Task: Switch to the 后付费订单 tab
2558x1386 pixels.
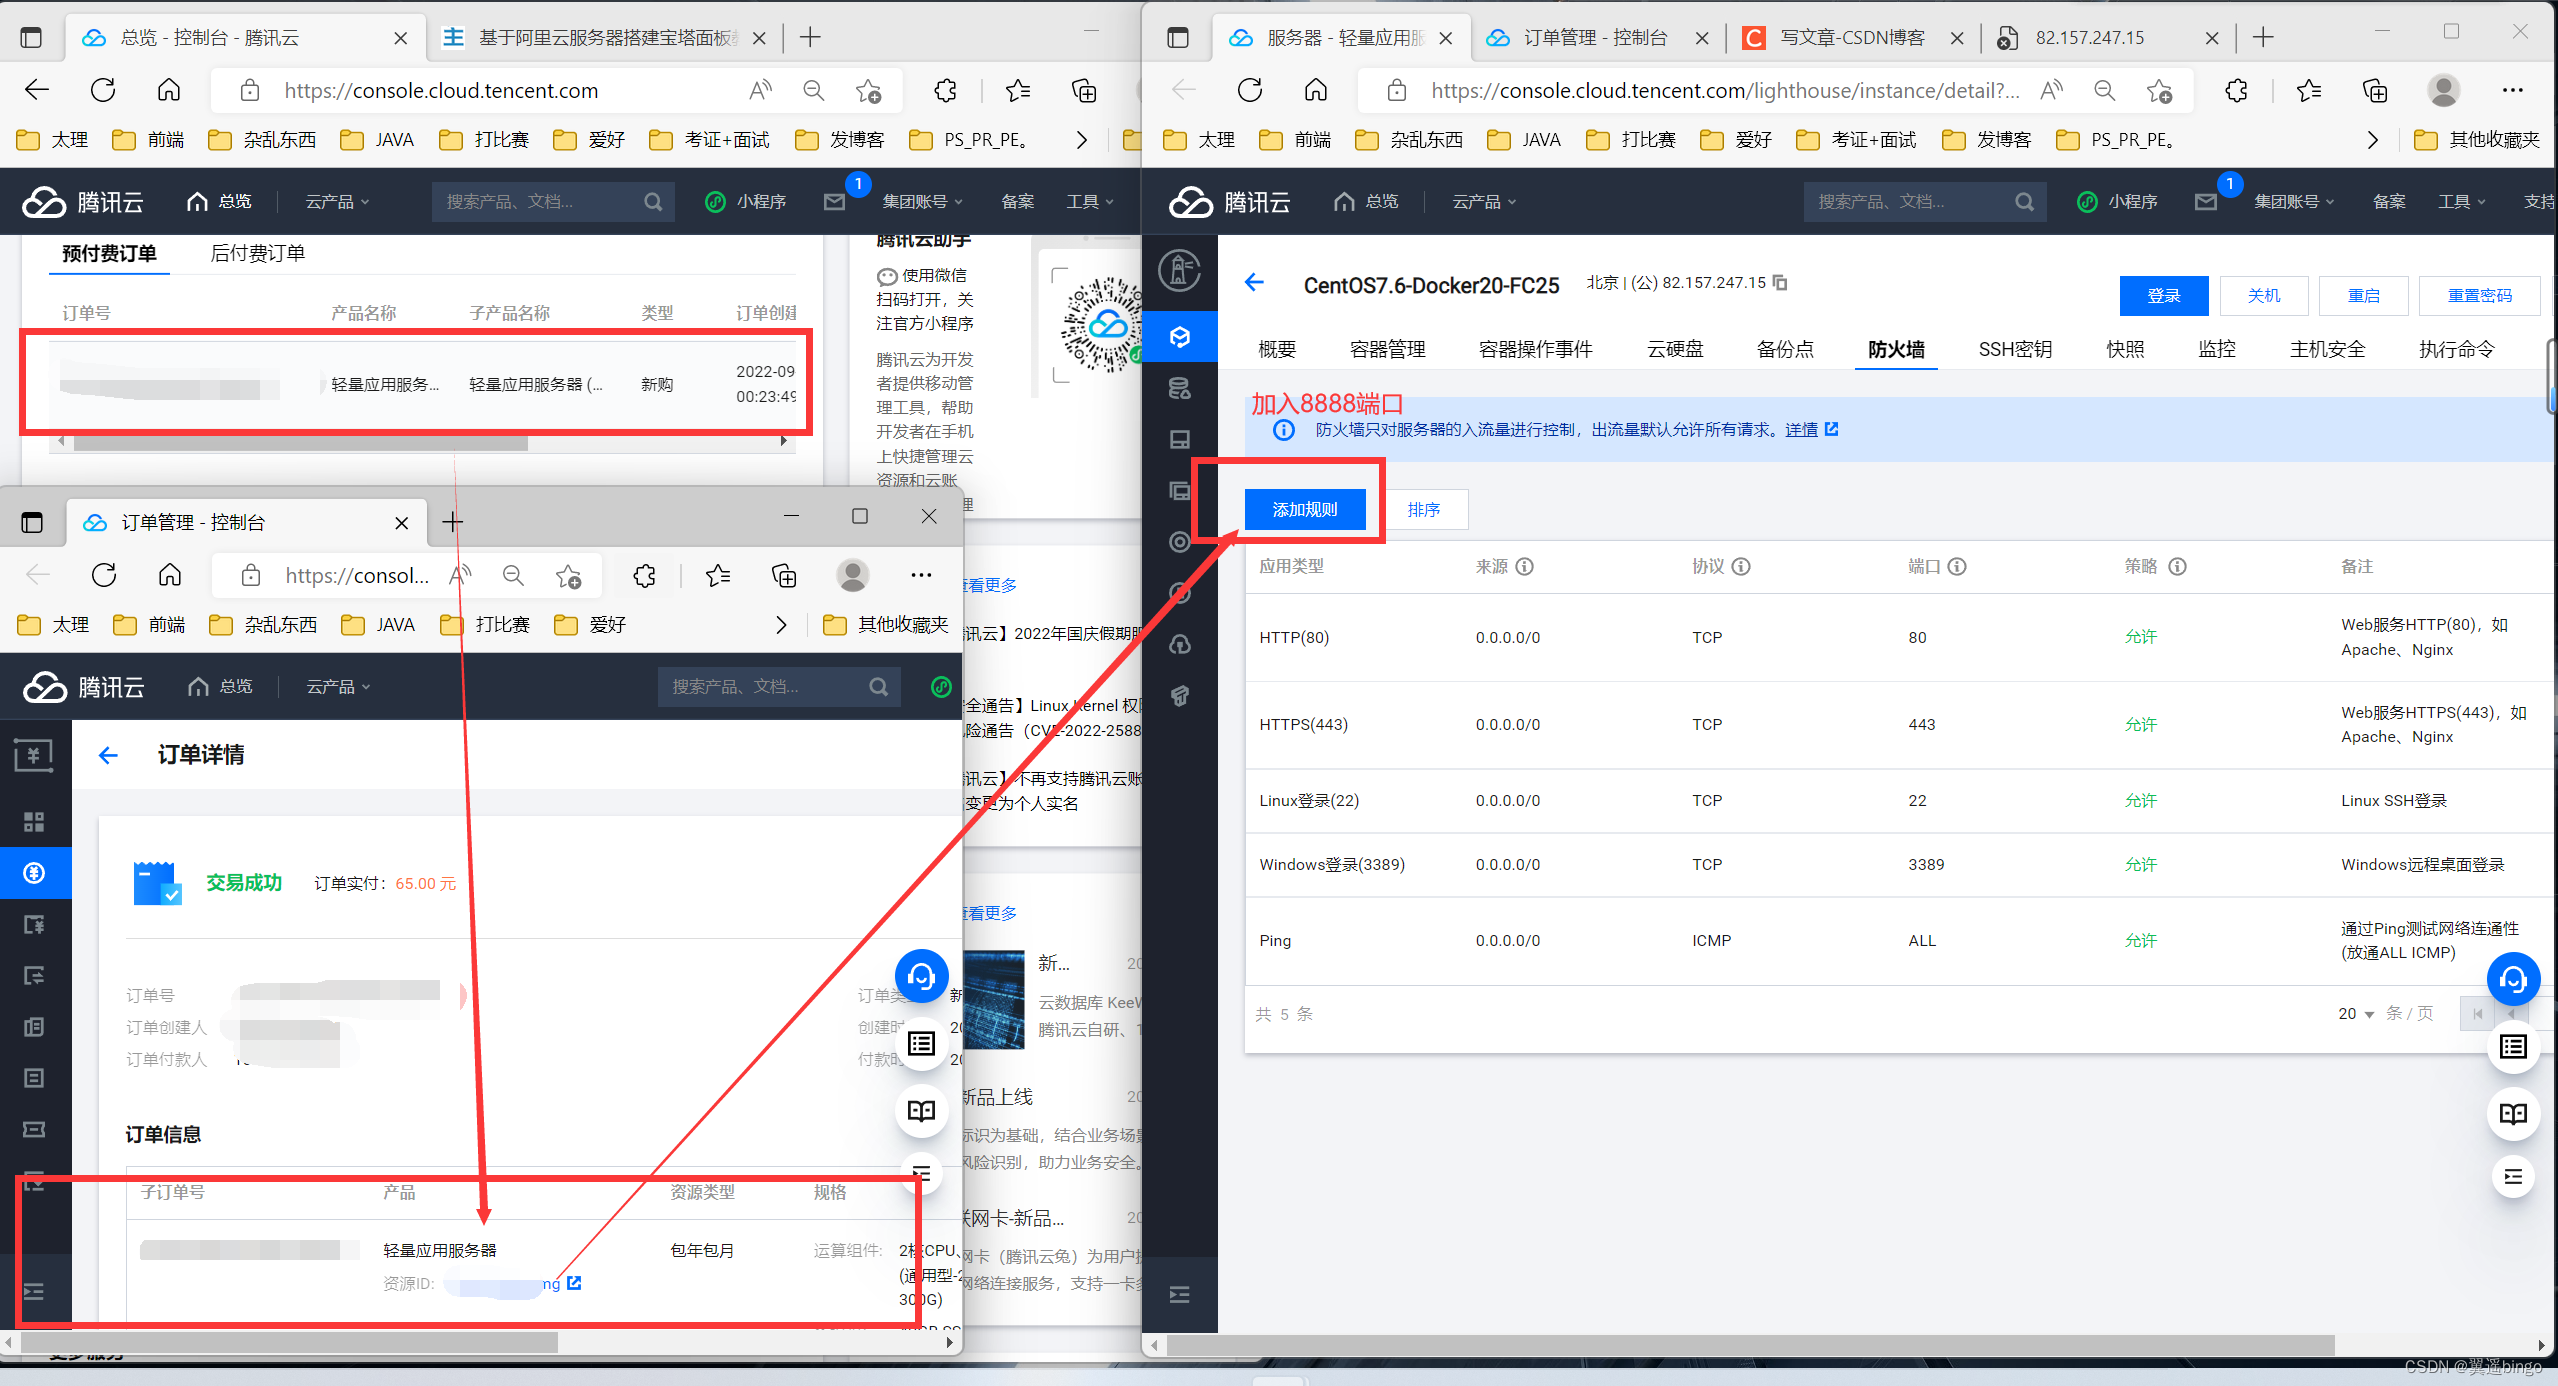Action: point(258,254)
